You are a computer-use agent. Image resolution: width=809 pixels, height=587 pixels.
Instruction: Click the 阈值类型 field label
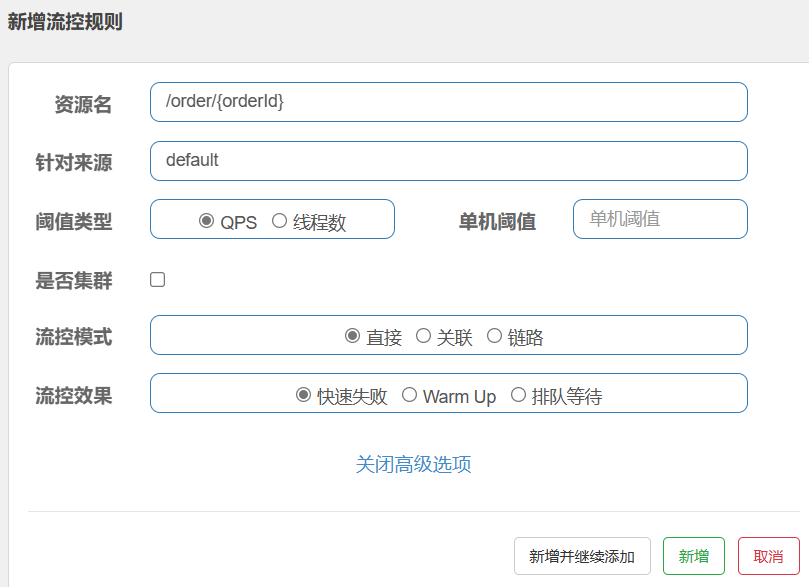click(x=74, y=222)
